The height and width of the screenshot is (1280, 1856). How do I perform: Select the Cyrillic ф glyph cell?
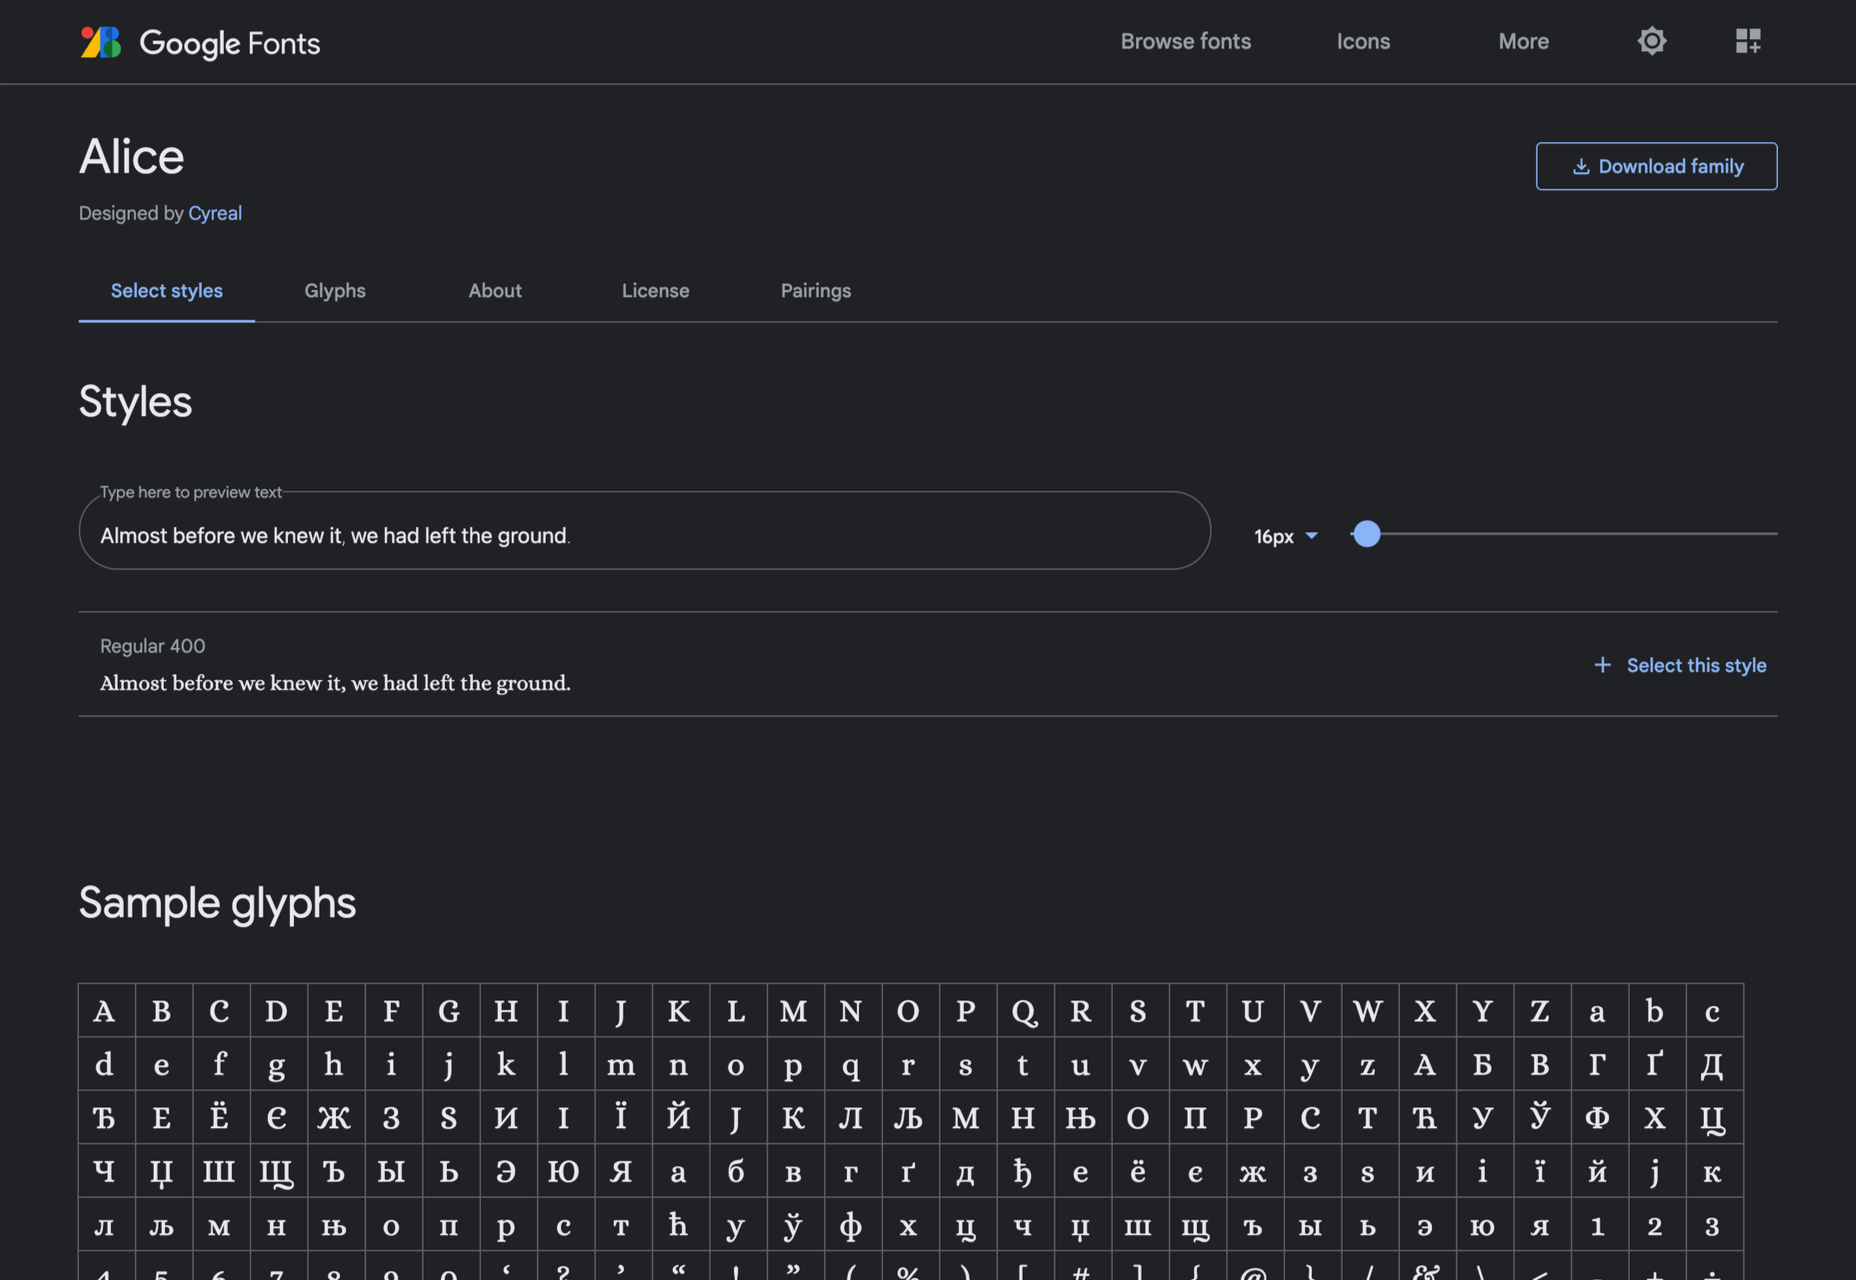click(851, 1226)
